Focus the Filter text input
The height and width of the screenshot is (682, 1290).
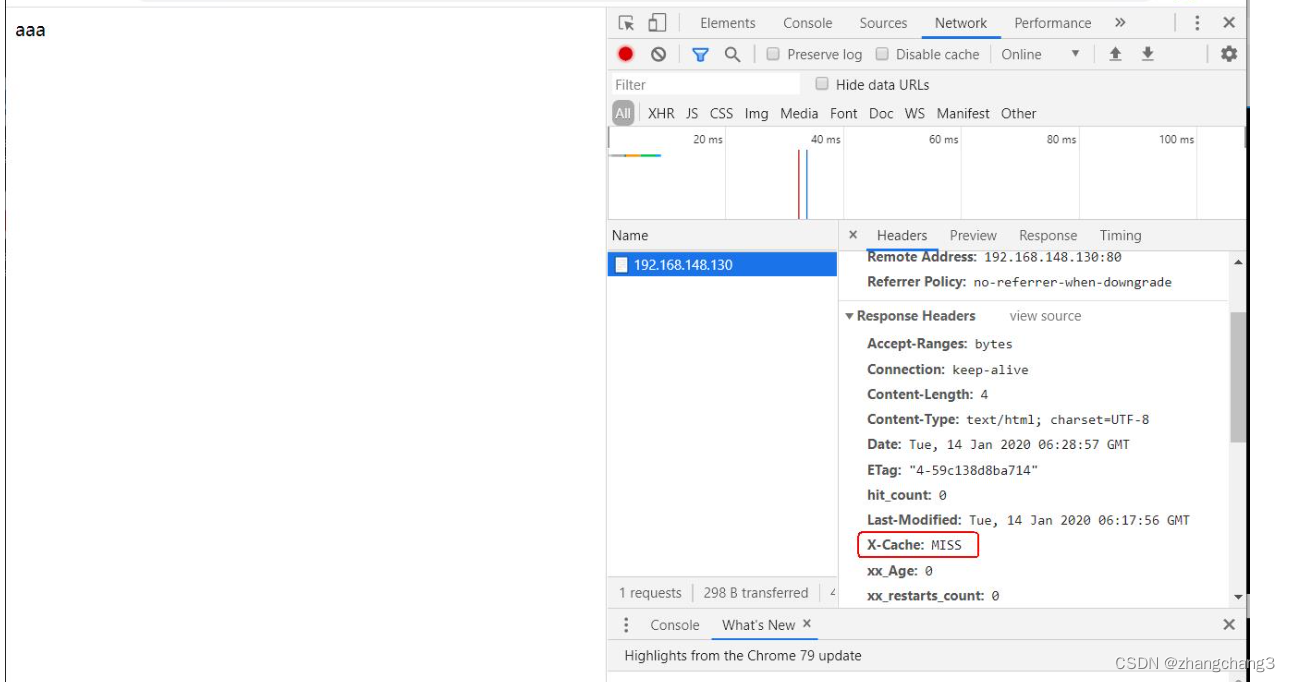point(706,84)
